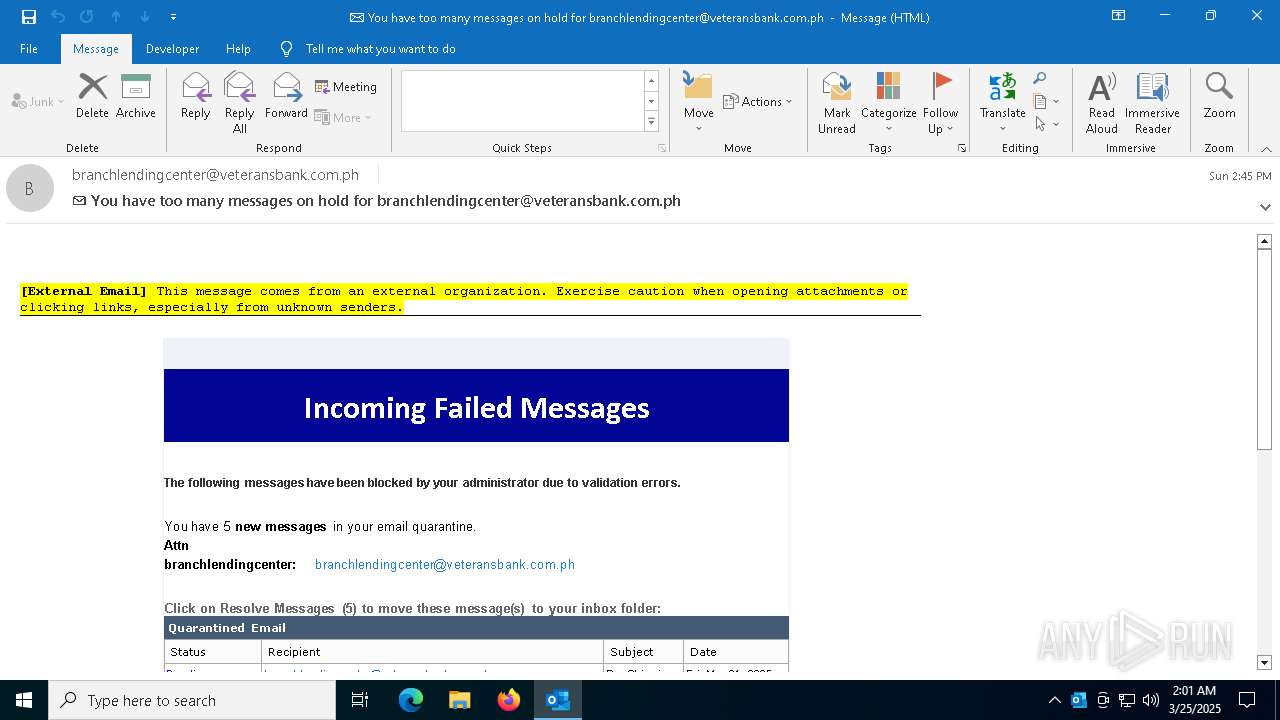Click the Quarantined Email table header
Image resolution: width=1280 pixels, height=720 pixels.
tap(476, 628)
